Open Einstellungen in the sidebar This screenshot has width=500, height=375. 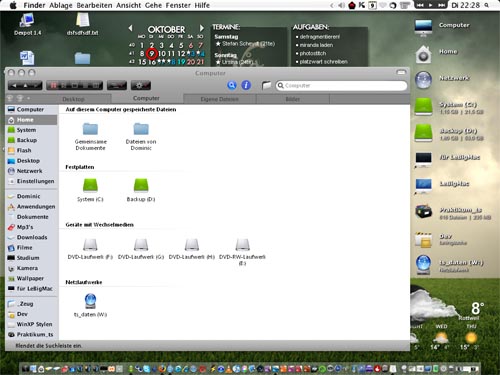tap(31, 181)
